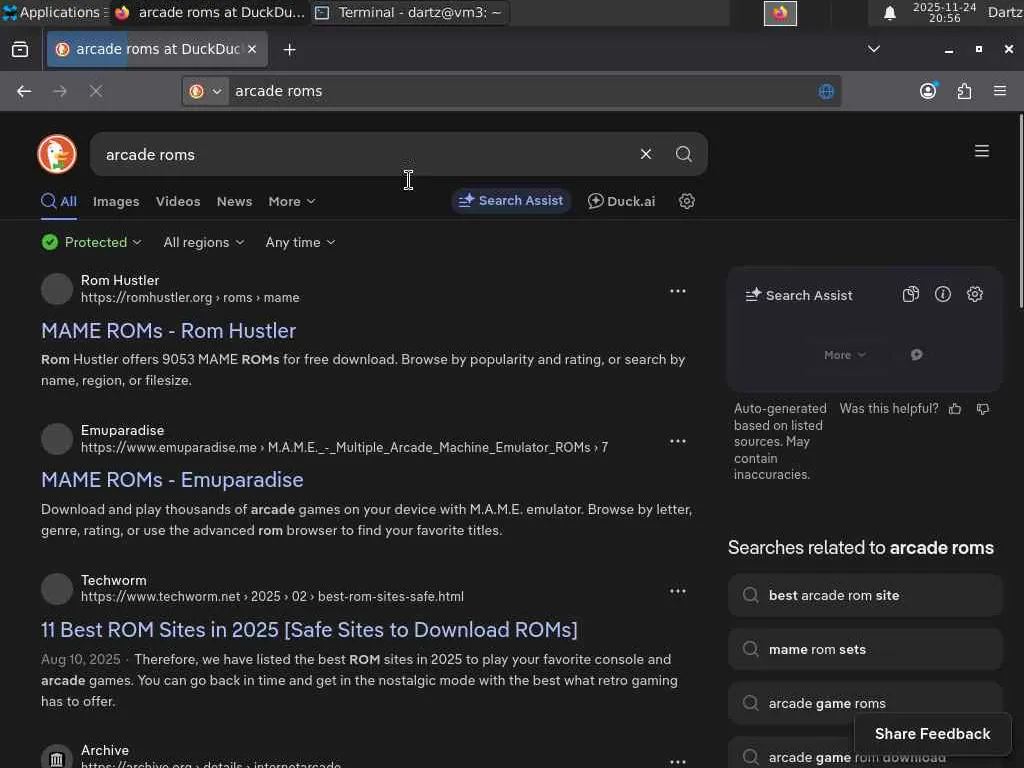Click the techworm.net URL breadcrumb
Viewport: 1024px width, 768px height.
point(272,597)
